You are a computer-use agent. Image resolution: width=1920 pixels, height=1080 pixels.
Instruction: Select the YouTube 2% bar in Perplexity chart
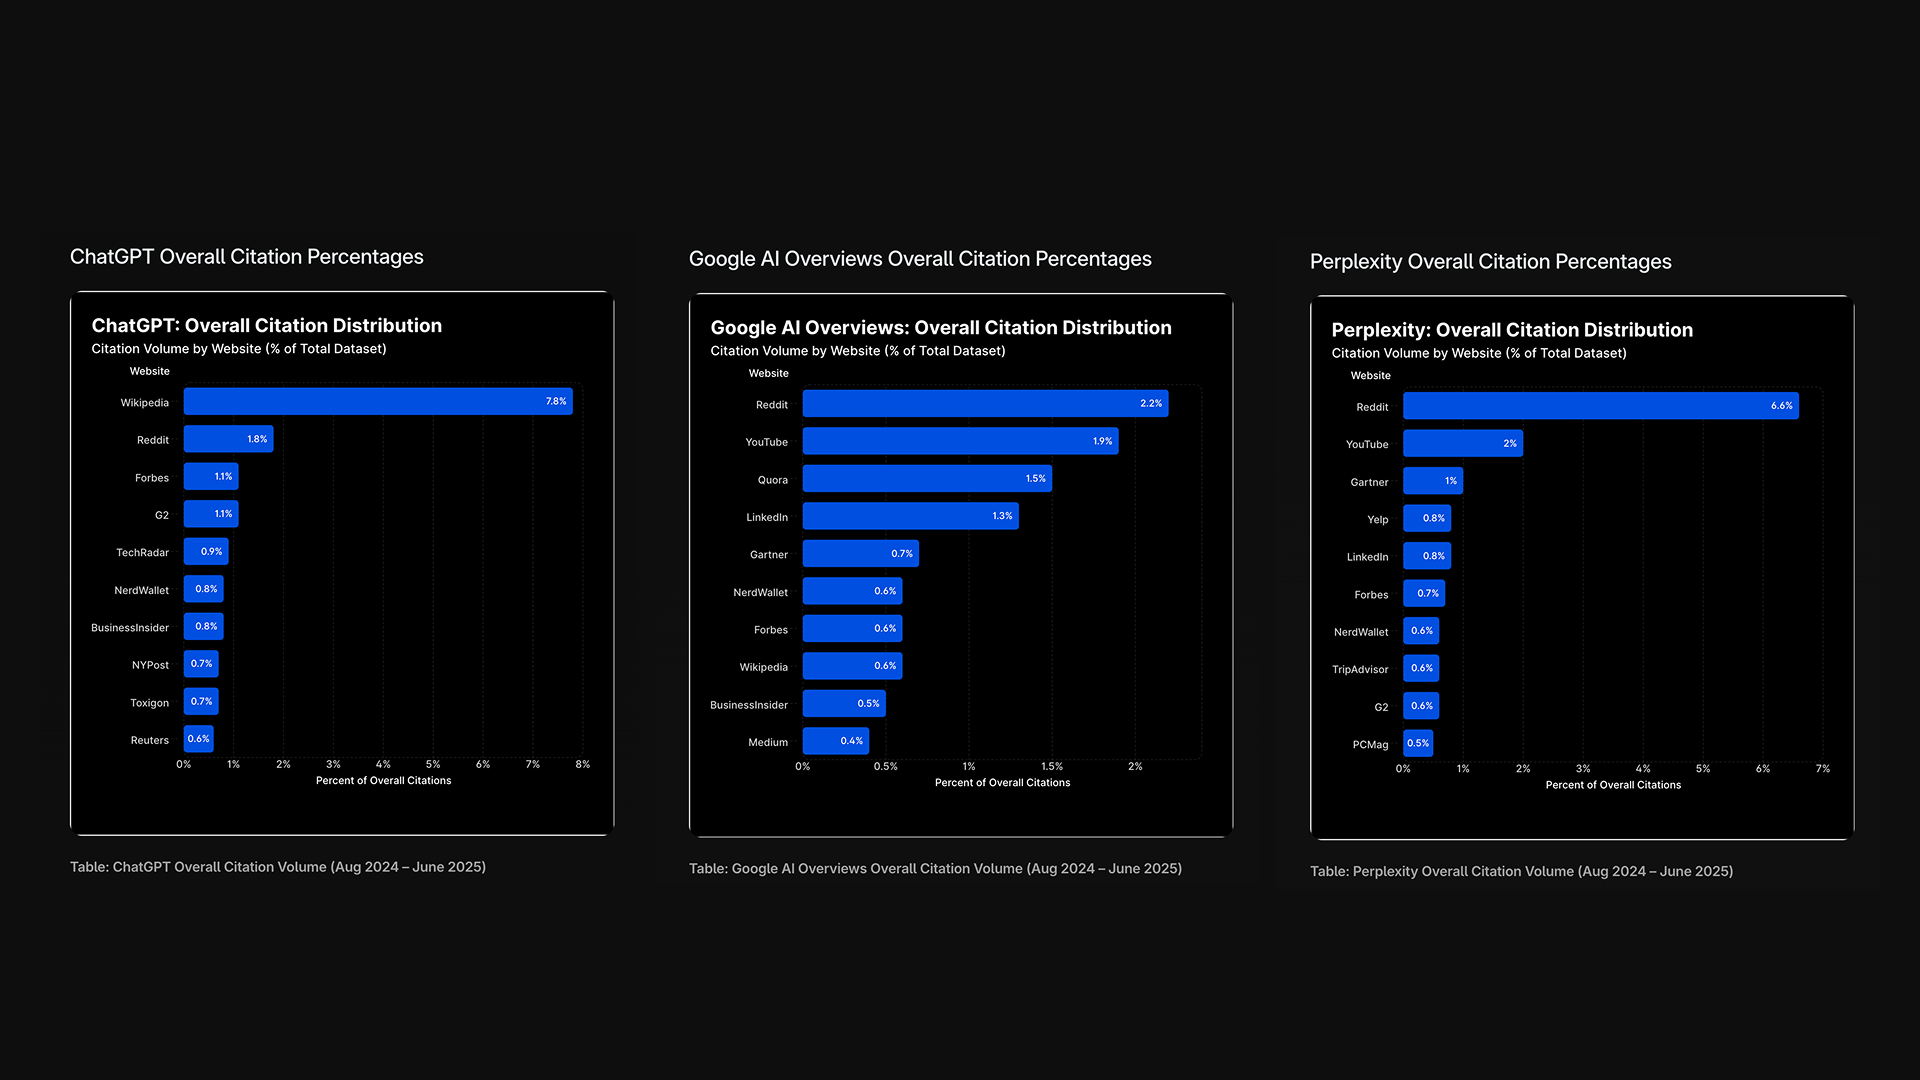pyautogui.click(x=1463, y=443)
